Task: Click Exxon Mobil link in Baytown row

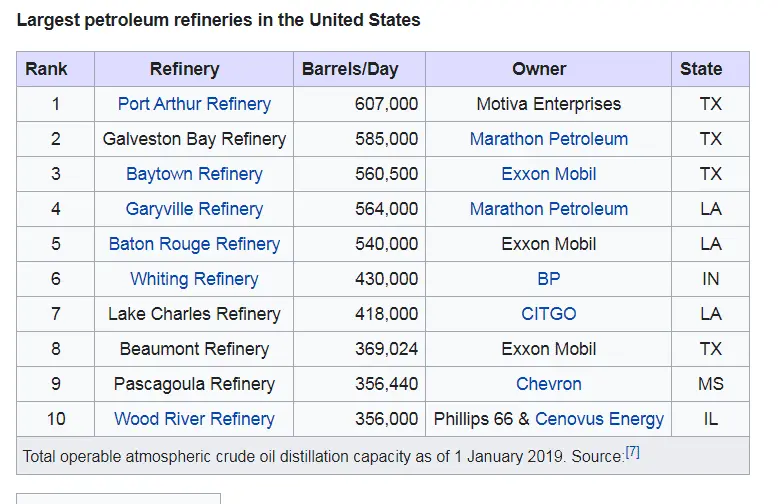Action: click(x=549, y=174)
